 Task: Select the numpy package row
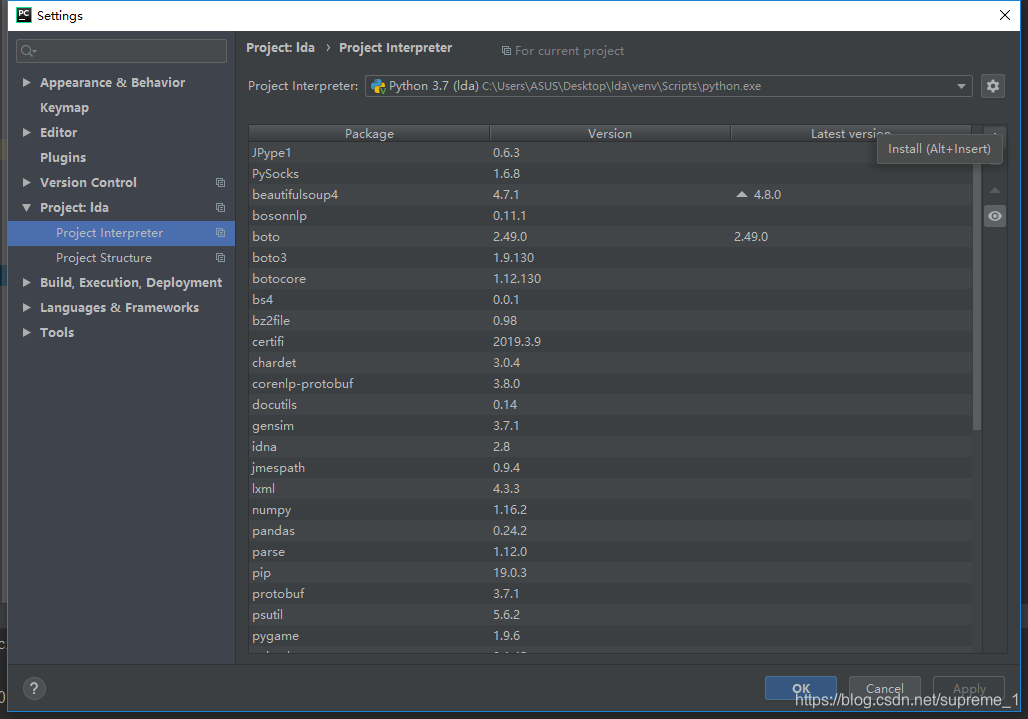(610, 509)
